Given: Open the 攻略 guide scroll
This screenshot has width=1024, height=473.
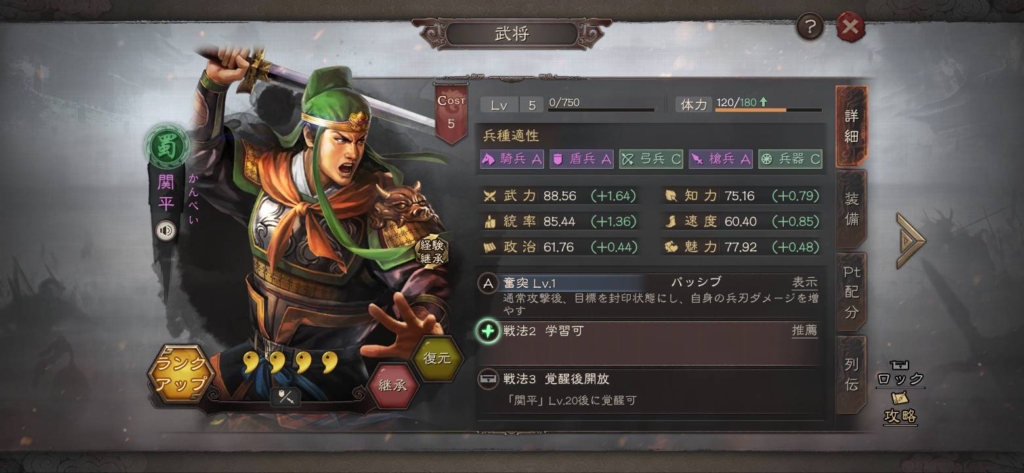Looking at the screenshot, I should 901,410.
